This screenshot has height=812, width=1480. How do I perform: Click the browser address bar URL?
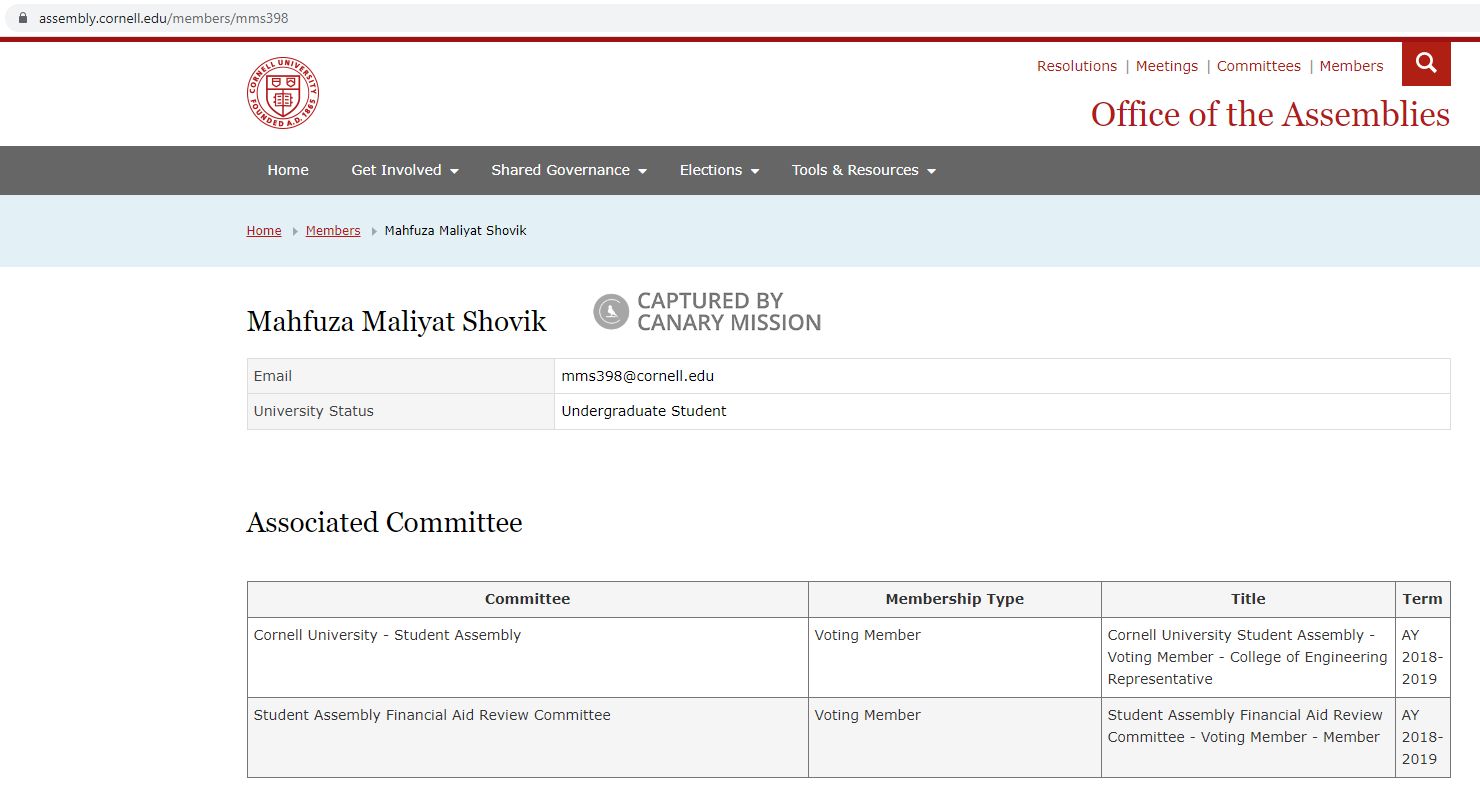pyautogui.click(x=164, y=18)
